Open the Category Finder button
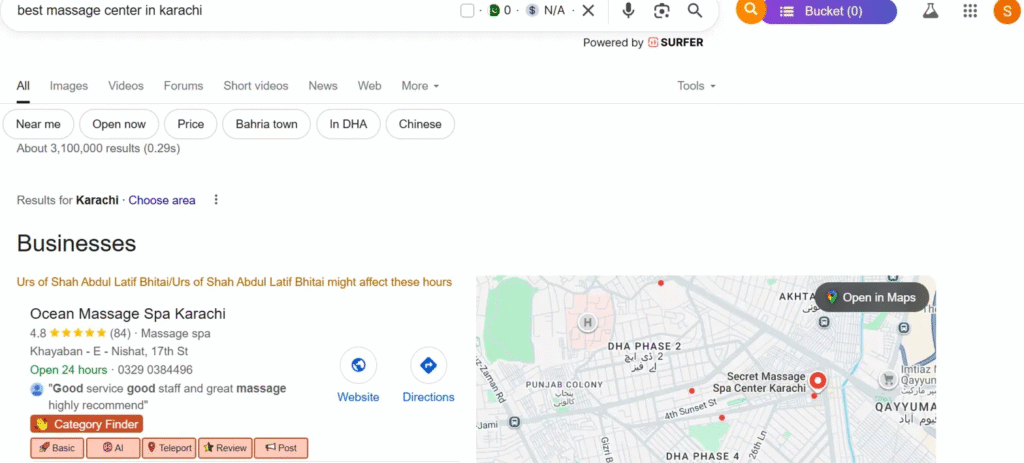 click(x=86, y=424)
